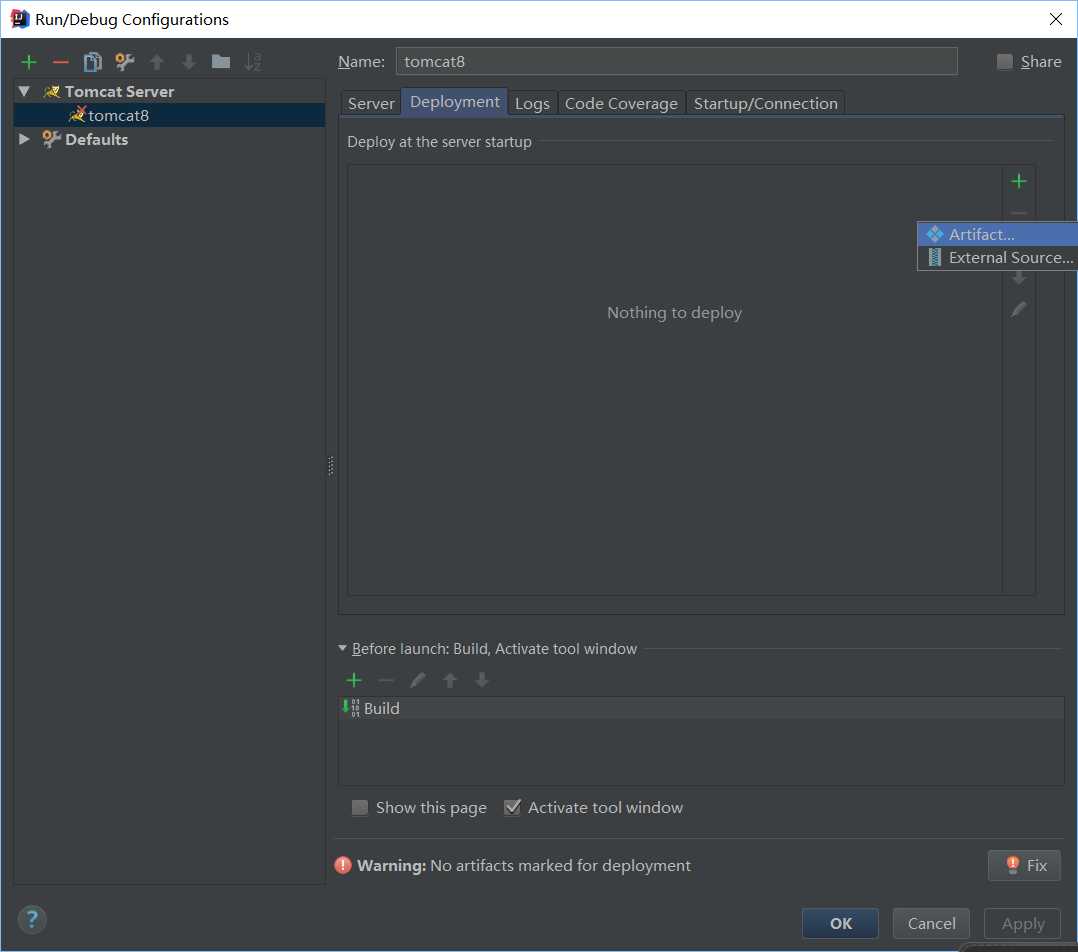The height and width of the screenshot is (952, 1078).
Task: Move configuration down in the left toolbar
Action: (x=188, y=63)
